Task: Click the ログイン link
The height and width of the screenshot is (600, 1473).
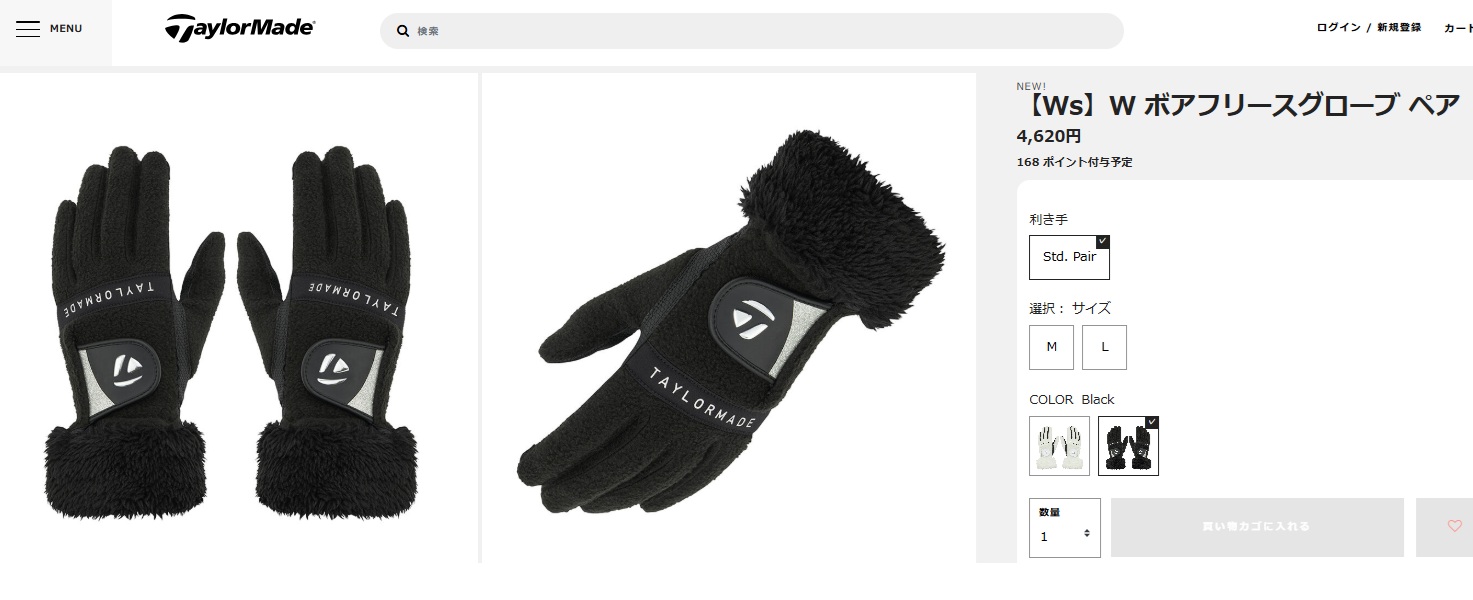Action: 1338,28
